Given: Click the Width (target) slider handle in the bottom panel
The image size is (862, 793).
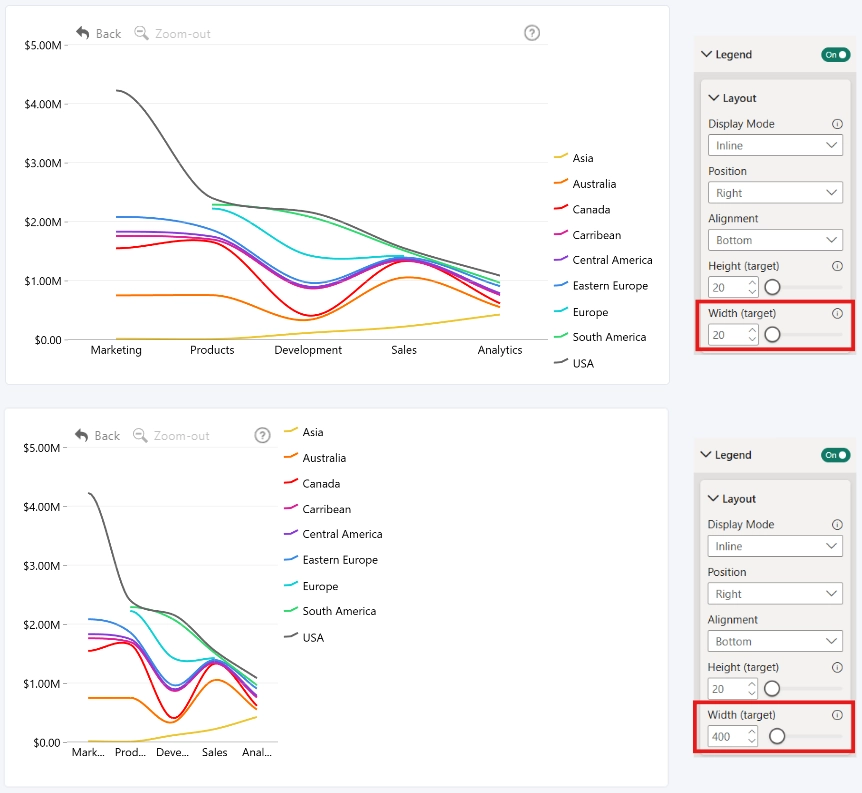Looking at the screenshot, I should [x=777, y=736].
